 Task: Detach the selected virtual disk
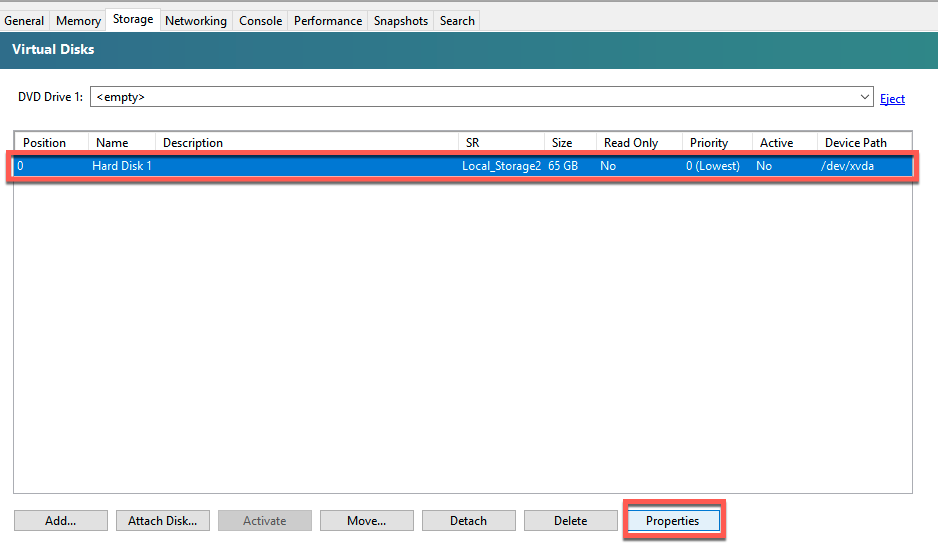click(x=468, y=521)
